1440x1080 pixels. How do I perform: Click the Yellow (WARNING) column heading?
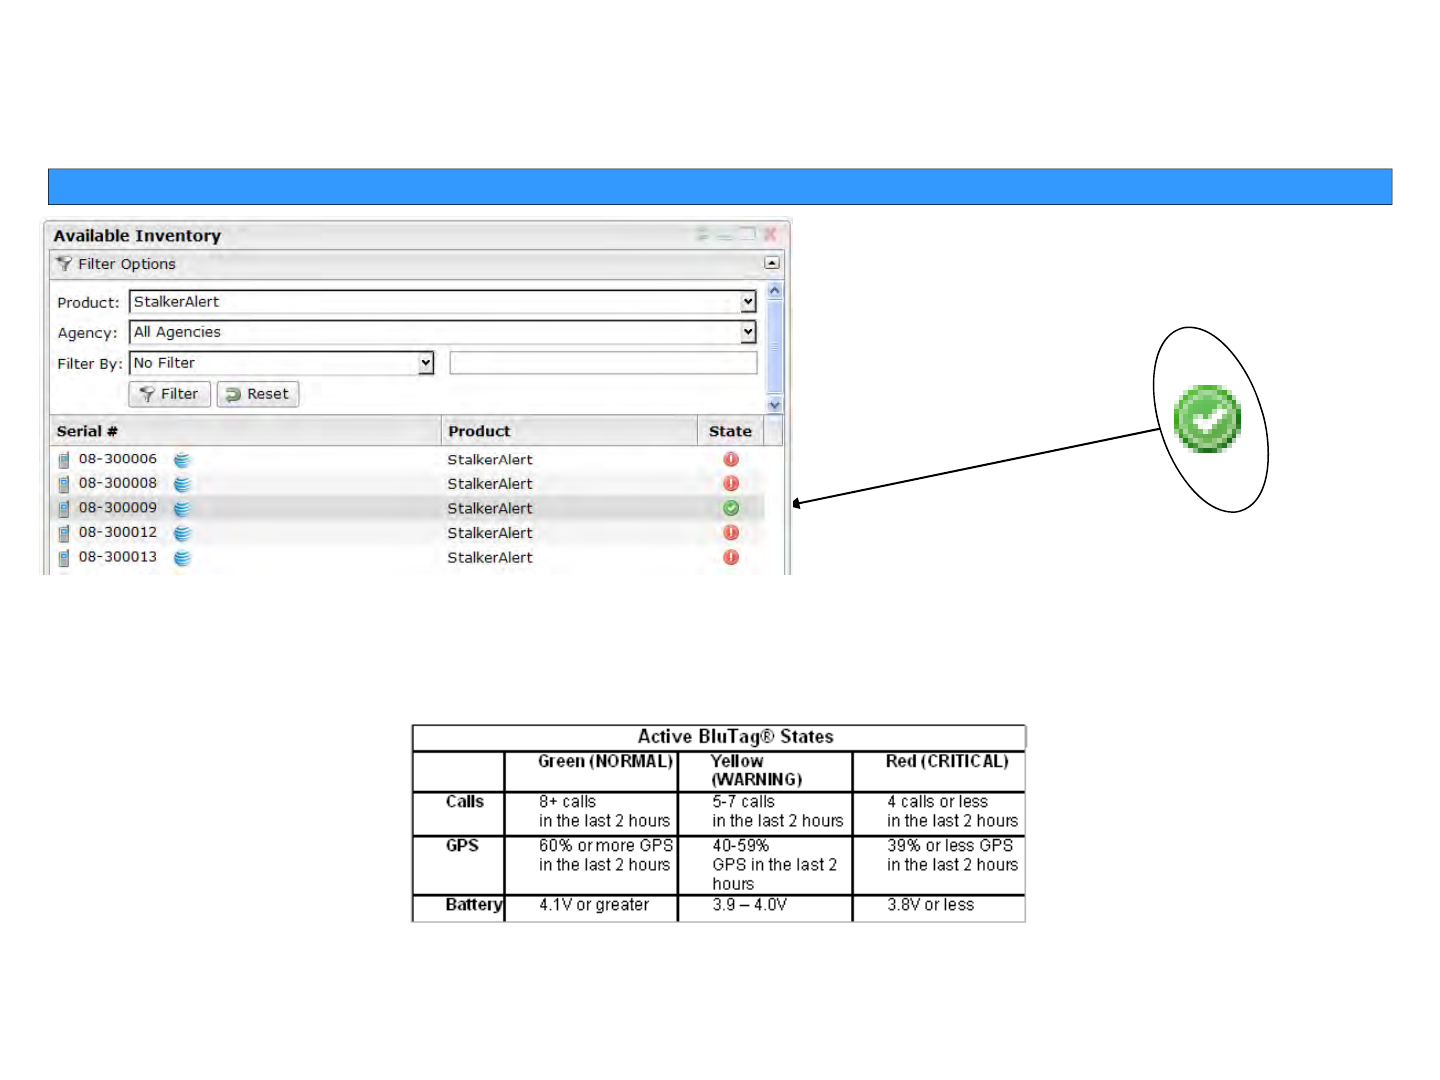[756, 770]
